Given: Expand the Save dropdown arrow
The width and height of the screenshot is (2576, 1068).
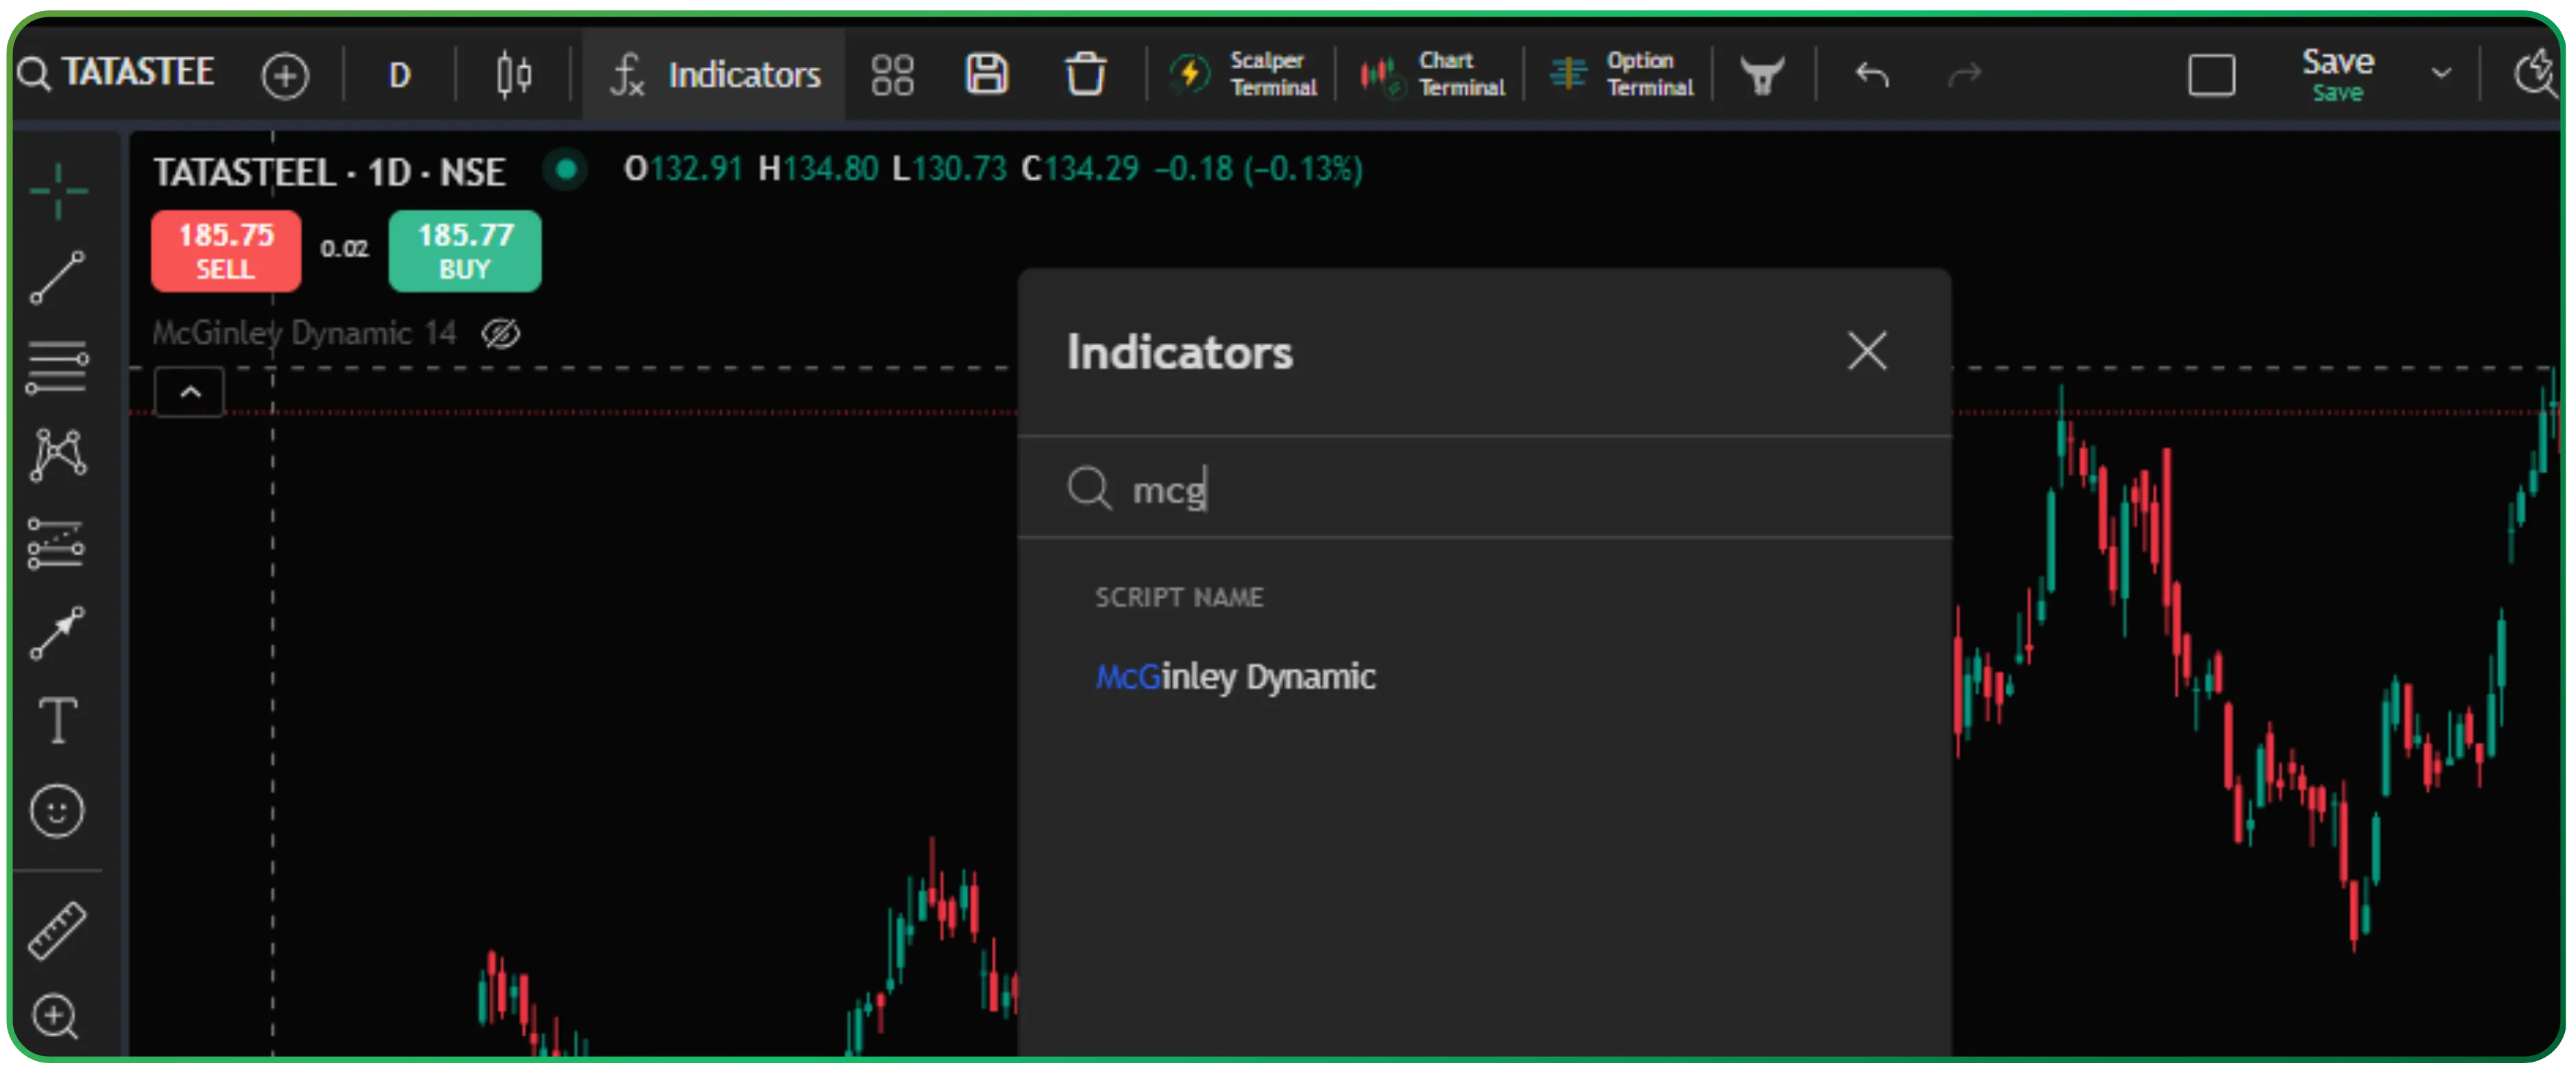Looking at the screenshot, I should [x=2441, y=74].
